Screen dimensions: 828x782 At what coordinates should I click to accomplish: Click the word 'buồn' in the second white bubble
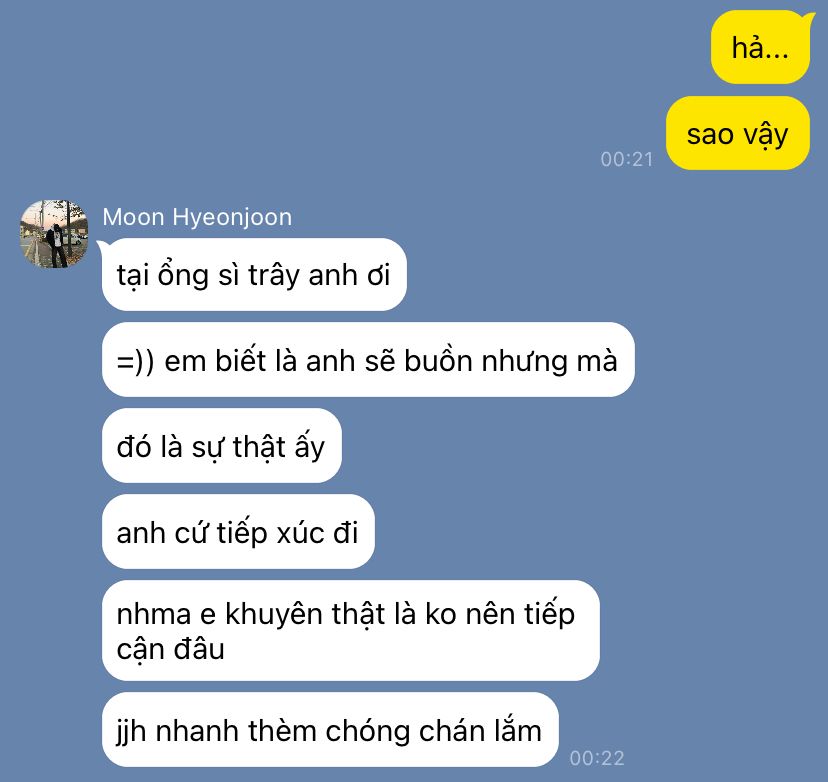coord(438,361)
